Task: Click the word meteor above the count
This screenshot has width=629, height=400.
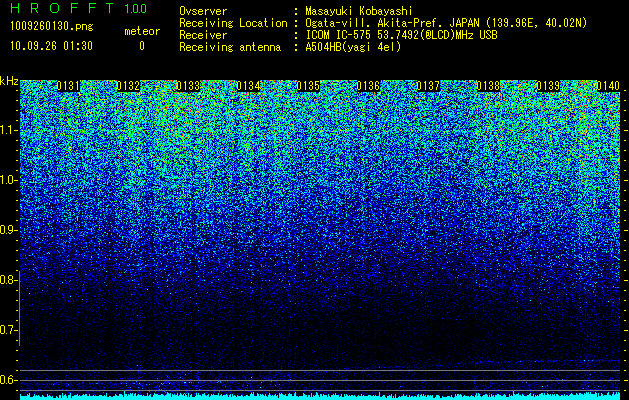Action: [142, 31]
